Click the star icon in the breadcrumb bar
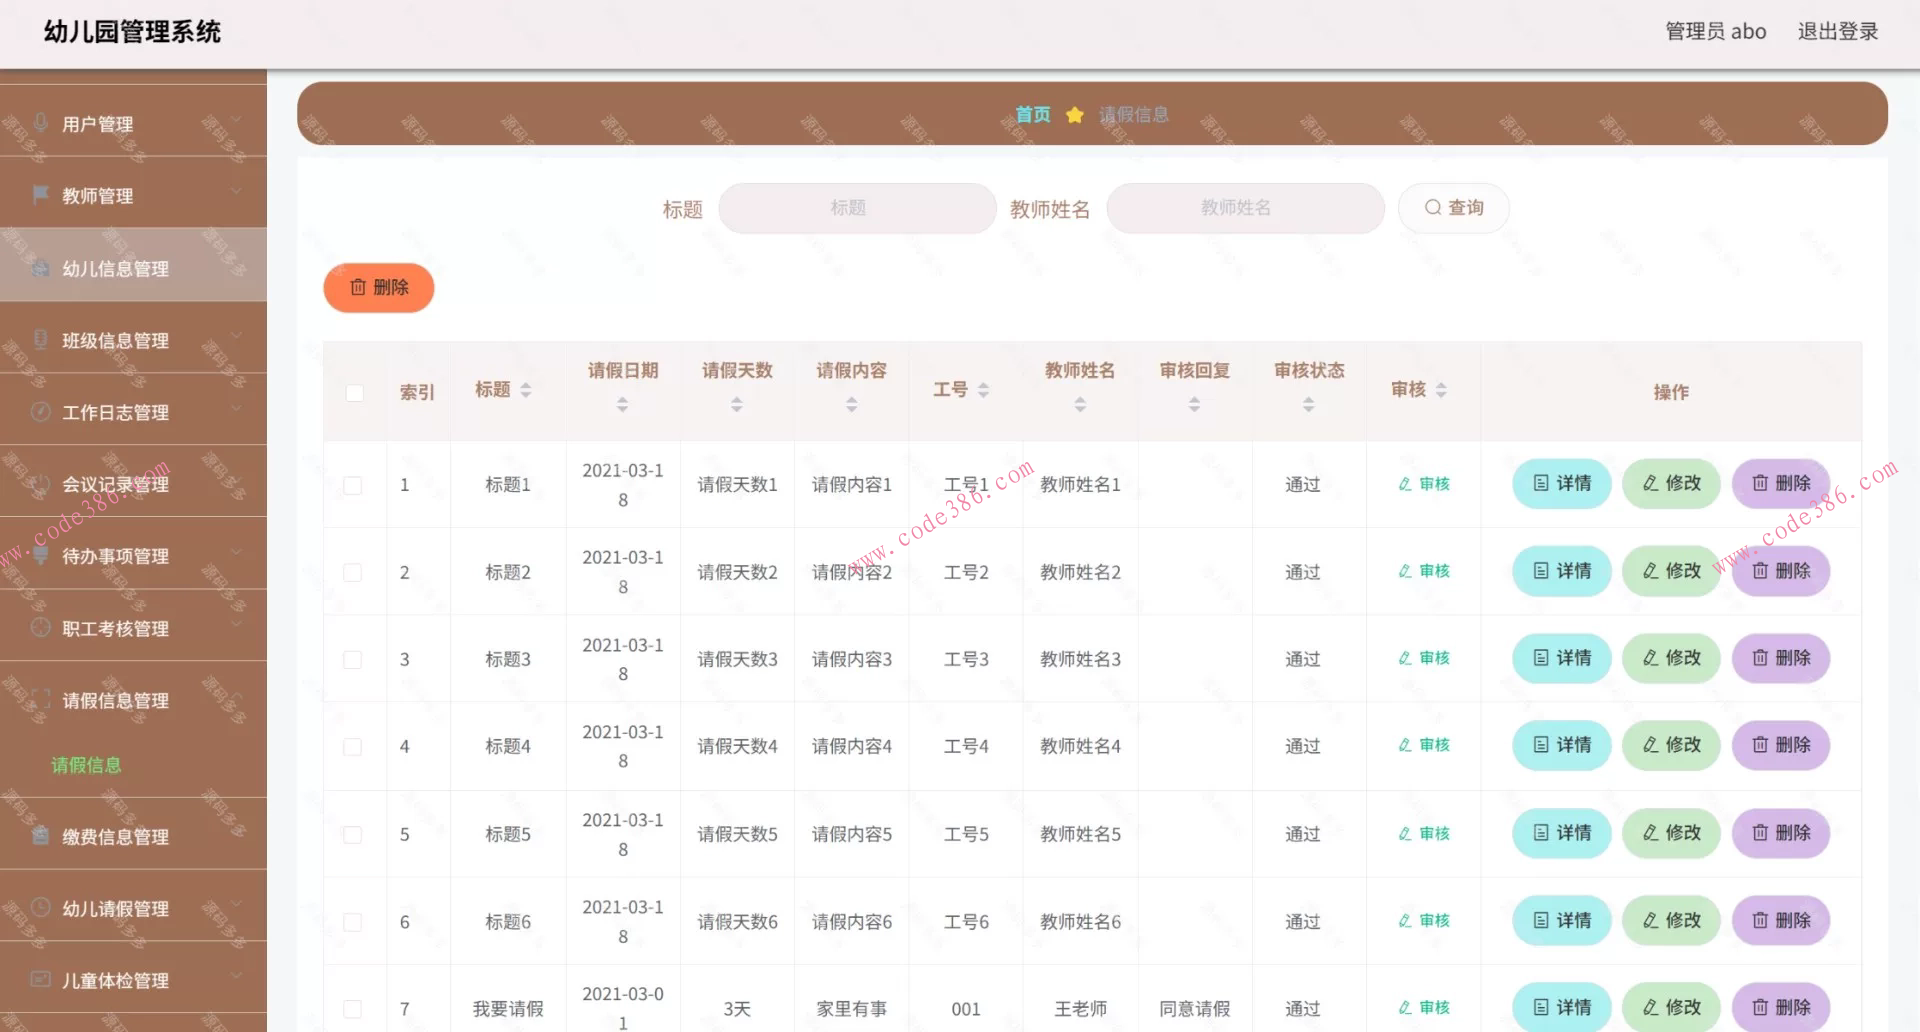 click(x=1074, y=114)
